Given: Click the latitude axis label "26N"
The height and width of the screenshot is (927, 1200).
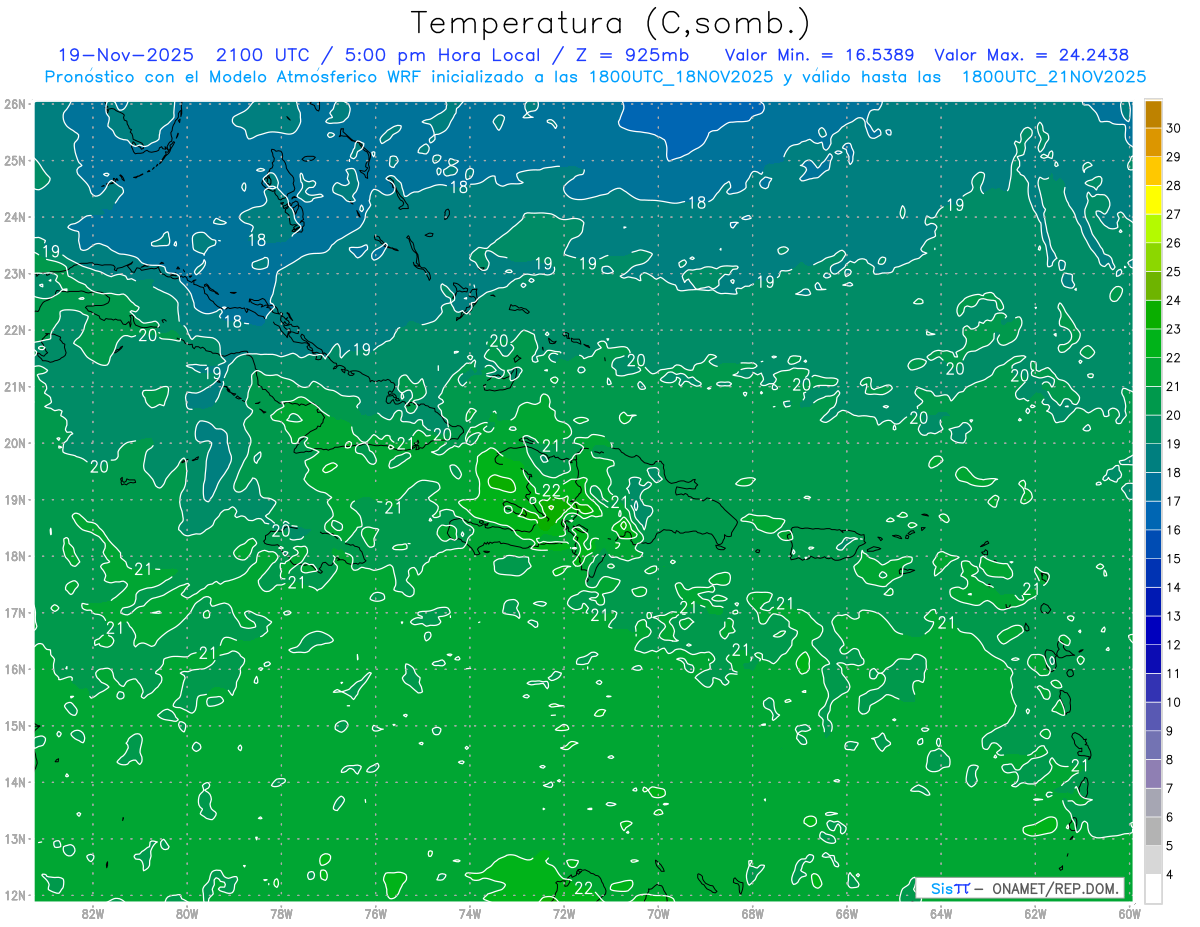Looking at the screenshot, I should (14, 104).
